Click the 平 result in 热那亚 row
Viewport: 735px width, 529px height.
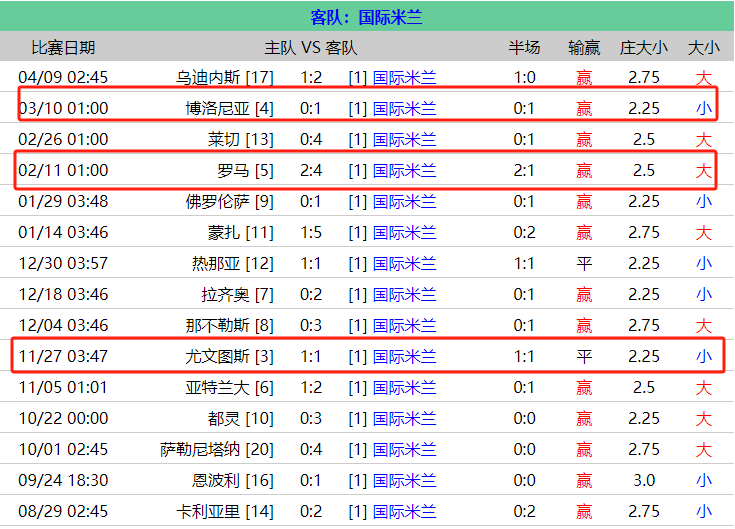(x=584, y=263)
